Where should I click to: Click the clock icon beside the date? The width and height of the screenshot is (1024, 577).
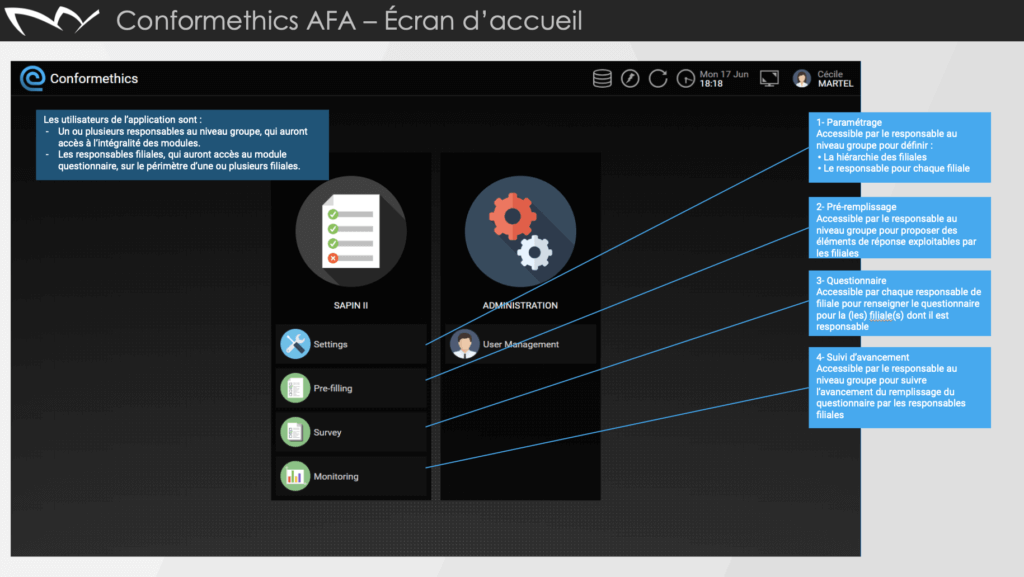pyautogui.click(x=685, y=78)
